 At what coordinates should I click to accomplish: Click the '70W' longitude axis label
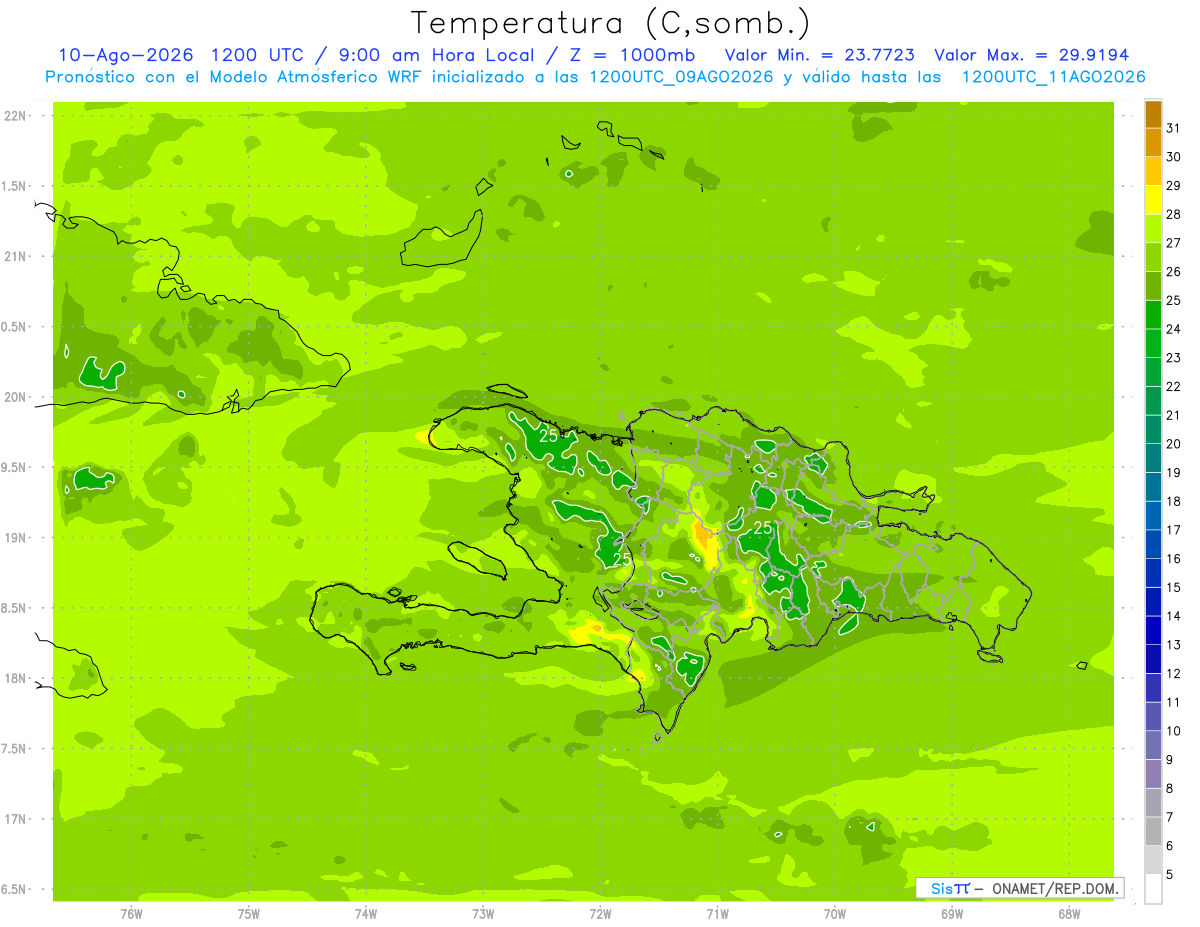(835, 913)
